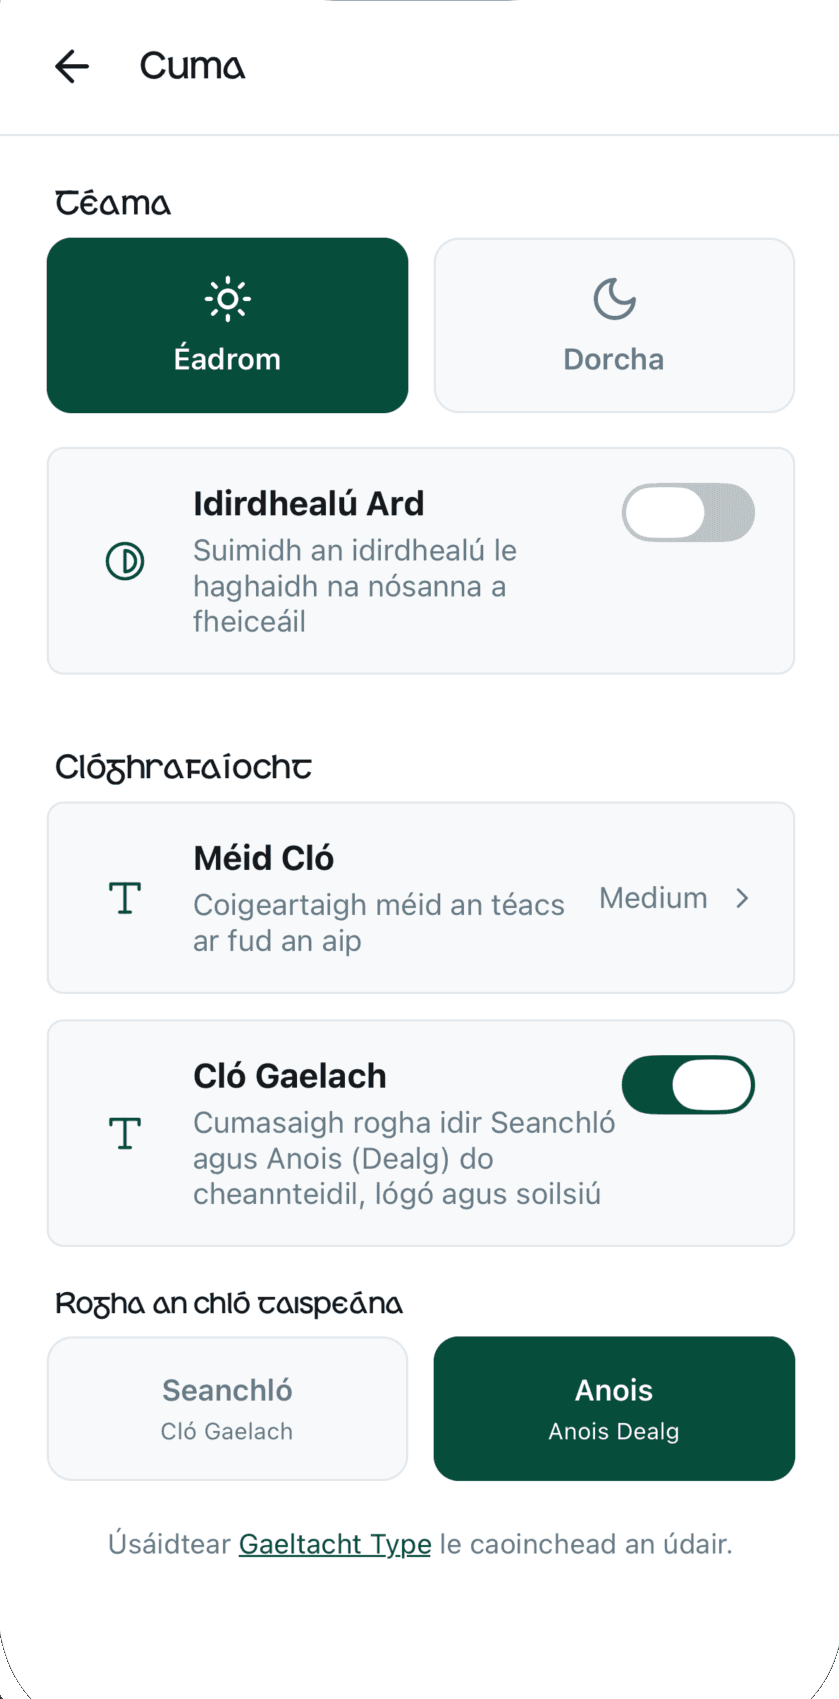Open the Méid Cló chevron arrow
Screen dimensions: 839x1699
[742, 898]
